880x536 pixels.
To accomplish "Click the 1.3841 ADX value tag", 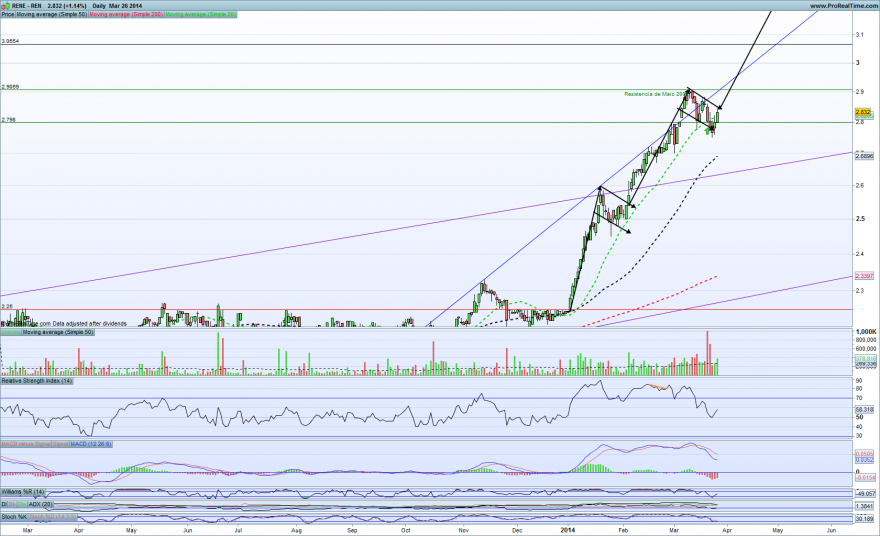I will point(864,506).
